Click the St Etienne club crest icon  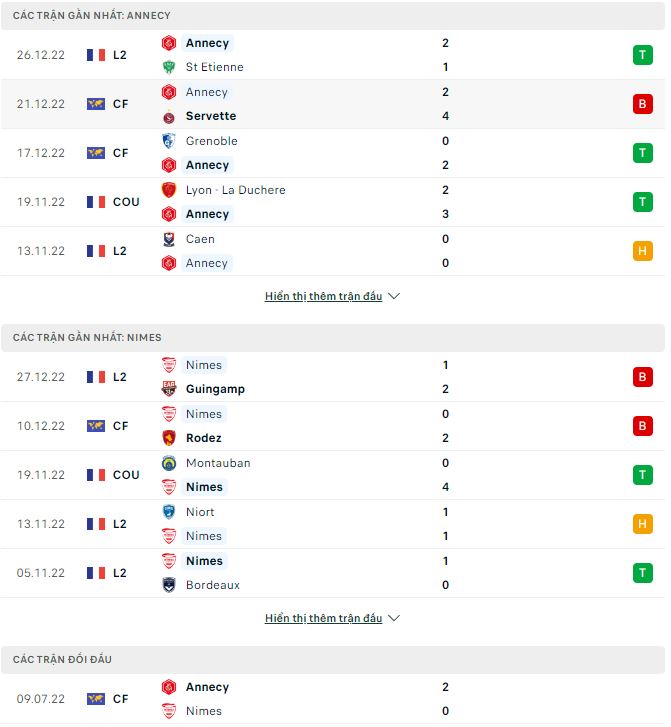(x=169, y=67)
